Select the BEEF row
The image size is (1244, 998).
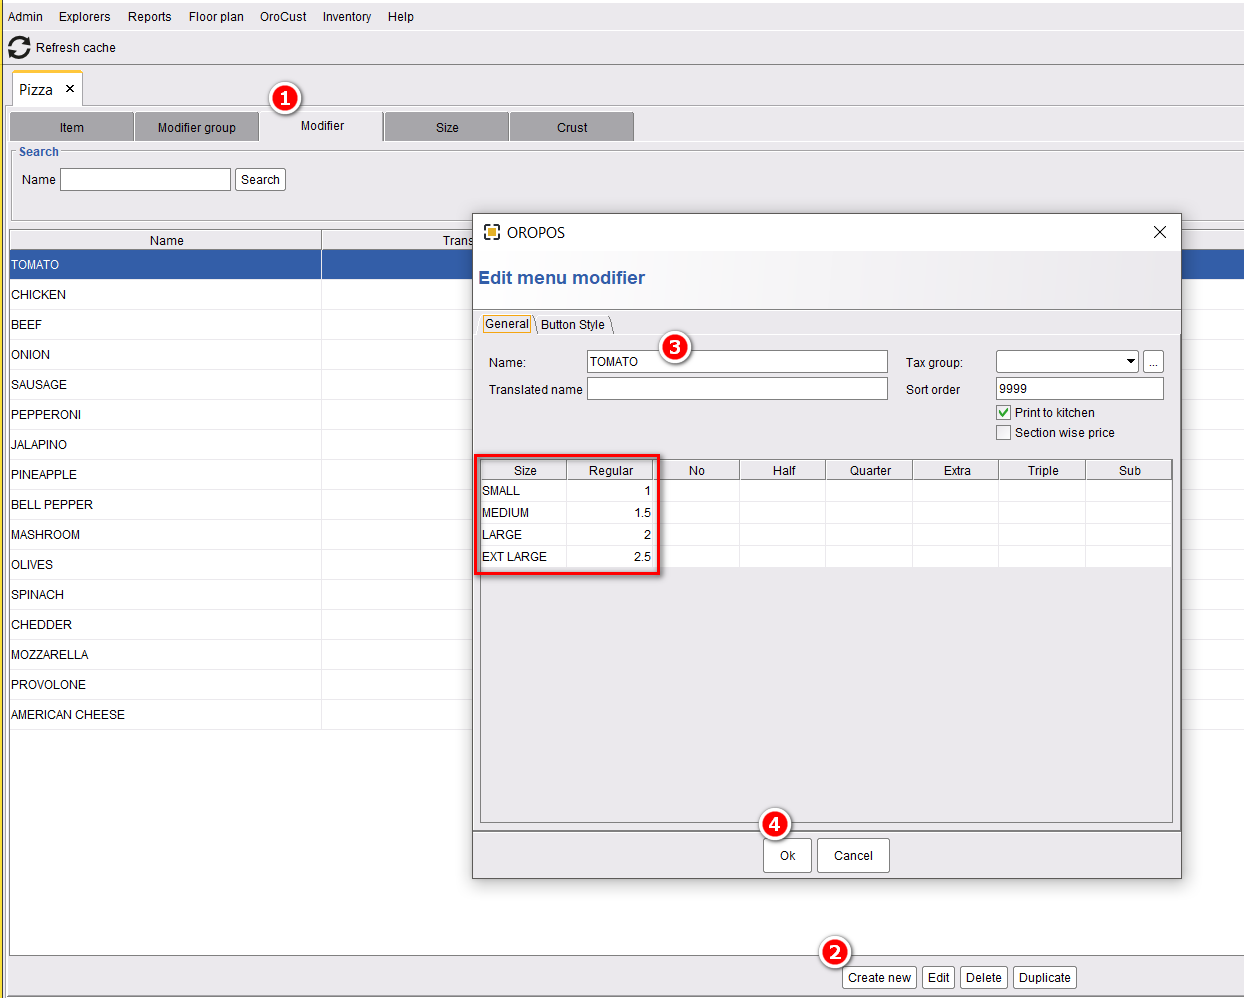point(240,325)
